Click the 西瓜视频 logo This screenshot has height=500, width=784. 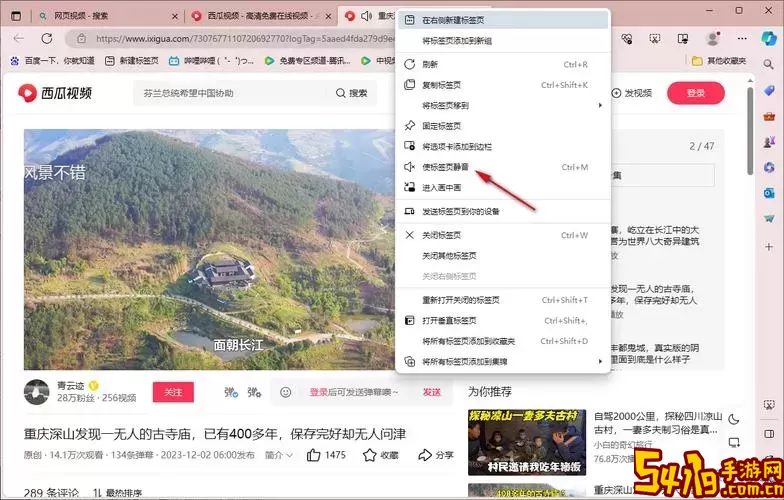(x=55, y=92)
